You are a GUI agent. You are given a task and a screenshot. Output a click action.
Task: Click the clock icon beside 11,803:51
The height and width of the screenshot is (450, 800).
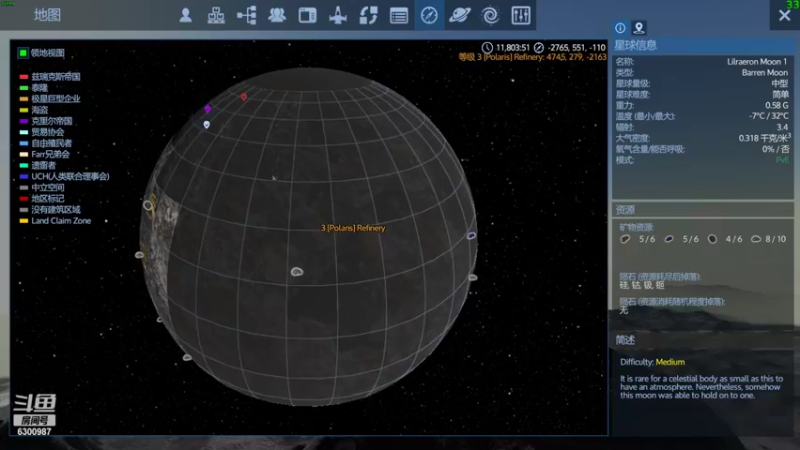pyautogui.click(x=487, y=47)
